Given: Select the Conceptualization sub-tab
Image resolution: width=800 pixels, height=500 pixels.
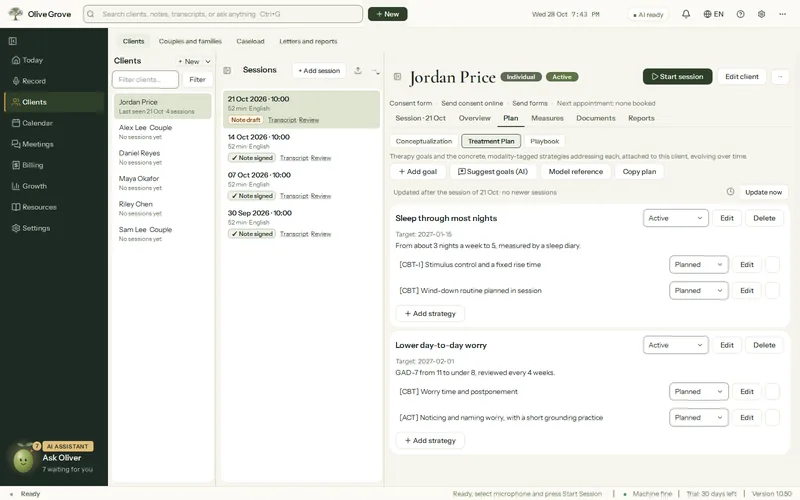Looking at the screenshot, I should [424, 141].
